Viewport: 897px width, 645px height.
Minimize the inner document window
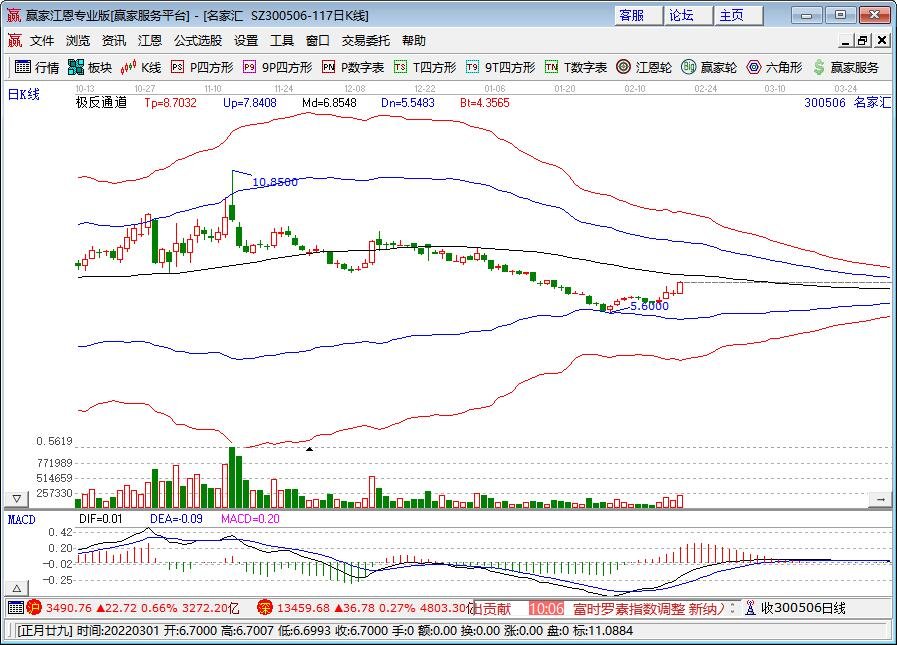[x=846, y=41]
